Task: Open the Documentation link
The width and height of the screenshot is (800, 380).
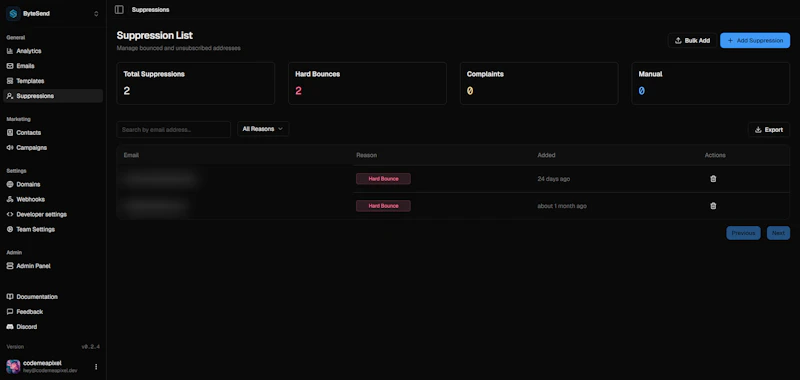Action: pos(53,296)
